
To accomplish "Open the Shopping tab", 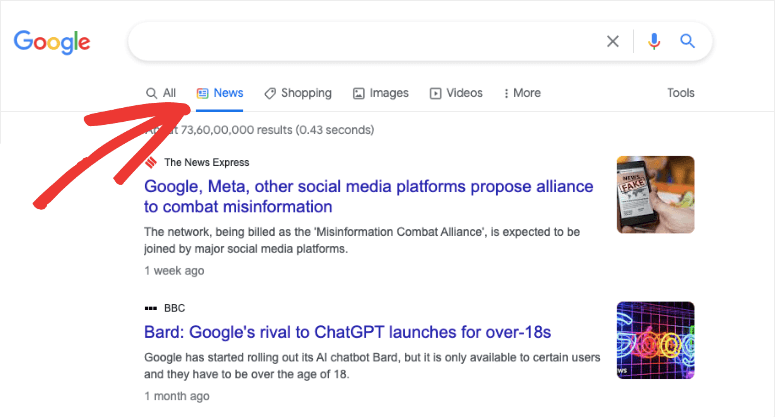I will pos(298,93).
